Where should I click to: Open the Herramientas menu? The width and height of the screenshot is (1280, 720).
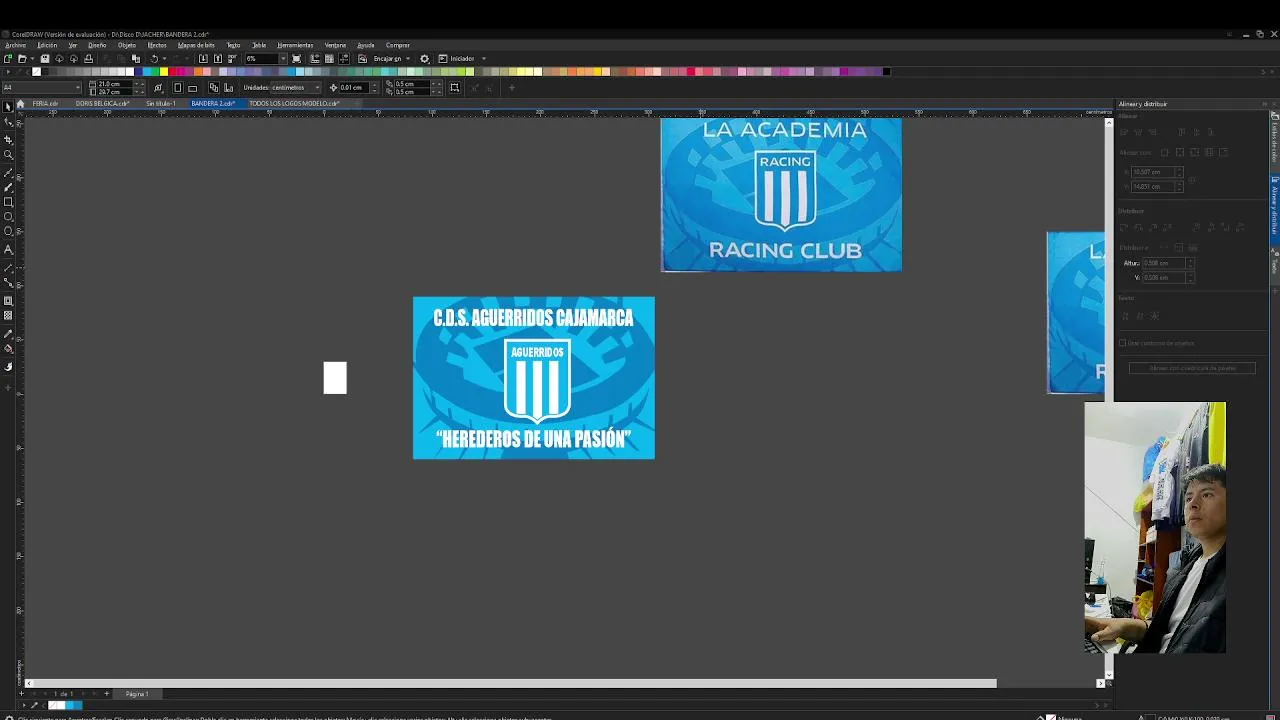coord(295,45)
